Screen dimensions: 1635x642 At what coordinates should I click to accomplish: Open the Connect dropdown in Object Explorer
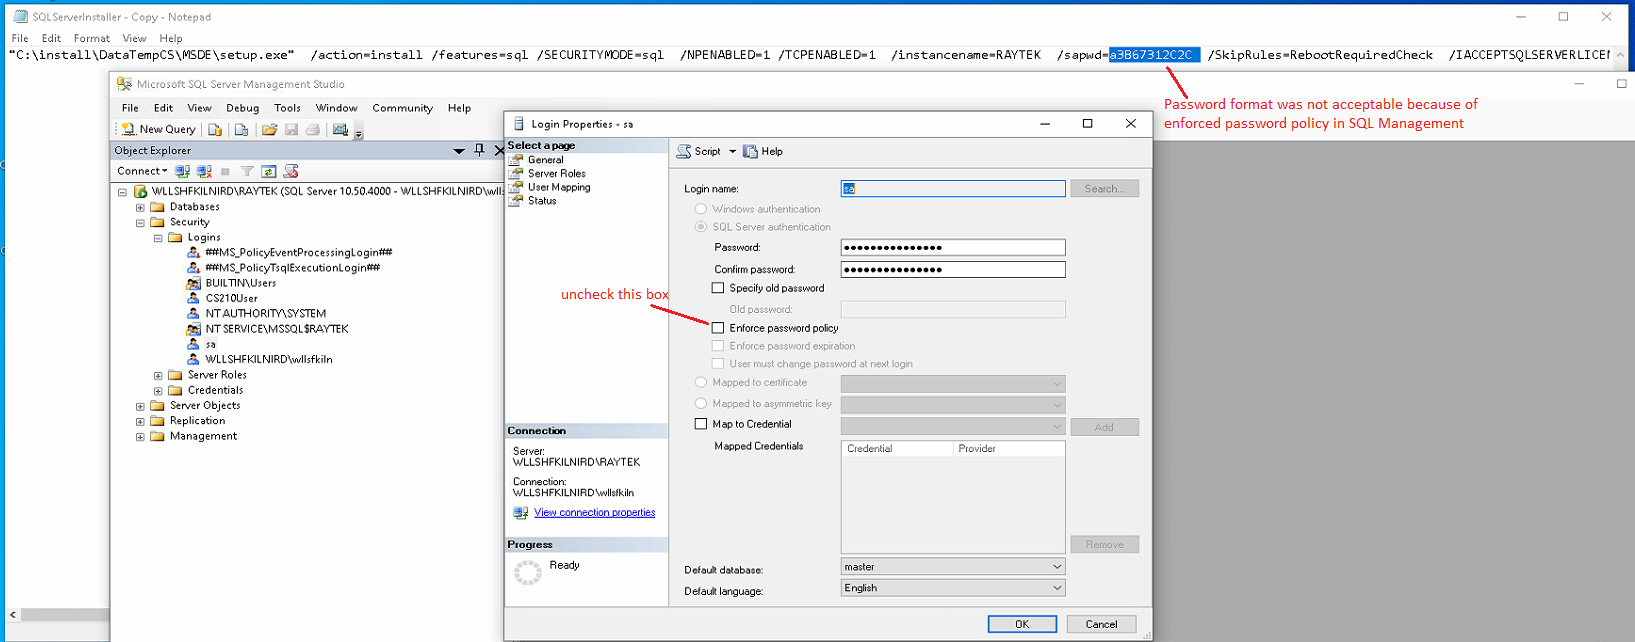(x=142, y=171)
